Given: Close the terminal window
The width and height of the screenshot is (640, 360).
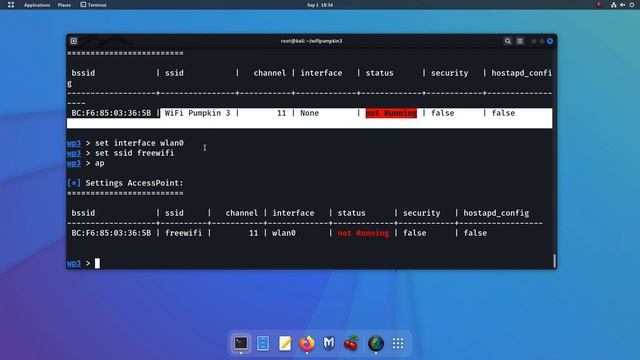Looking at the screenshot, I should click(550, 41).
